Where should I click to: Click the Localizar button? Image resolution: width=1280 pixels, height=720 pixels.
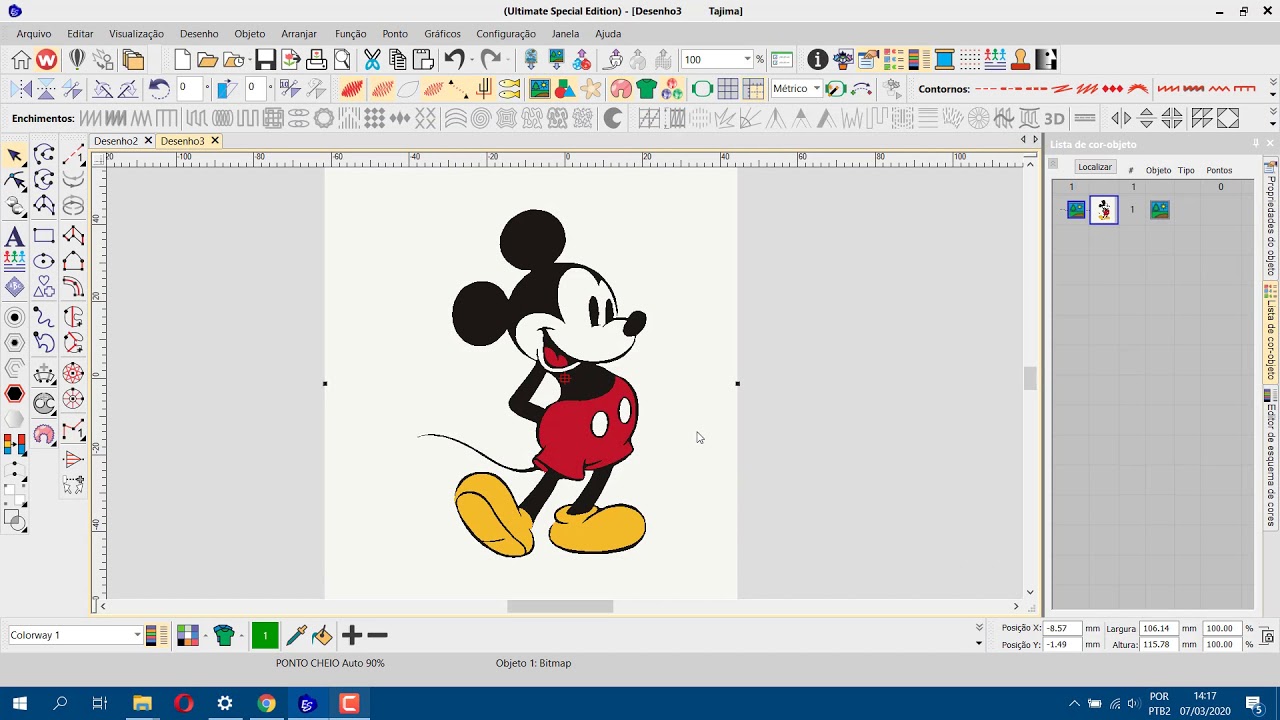pos(1095,167)
